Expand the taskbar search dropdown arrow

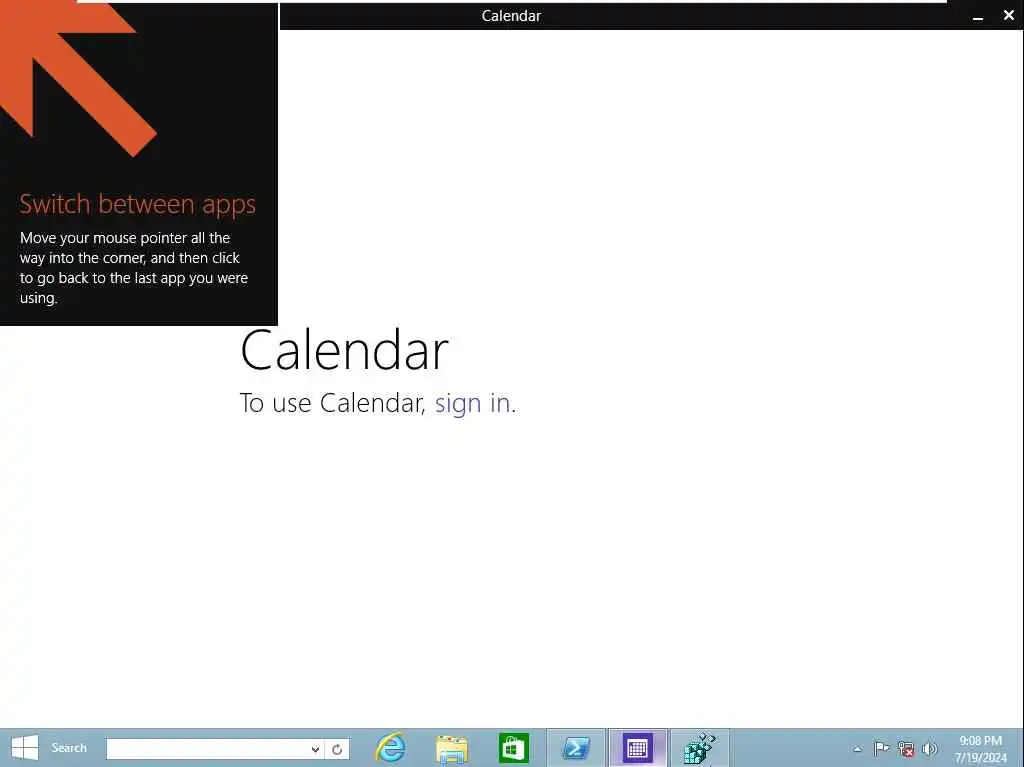coord(315,749)
